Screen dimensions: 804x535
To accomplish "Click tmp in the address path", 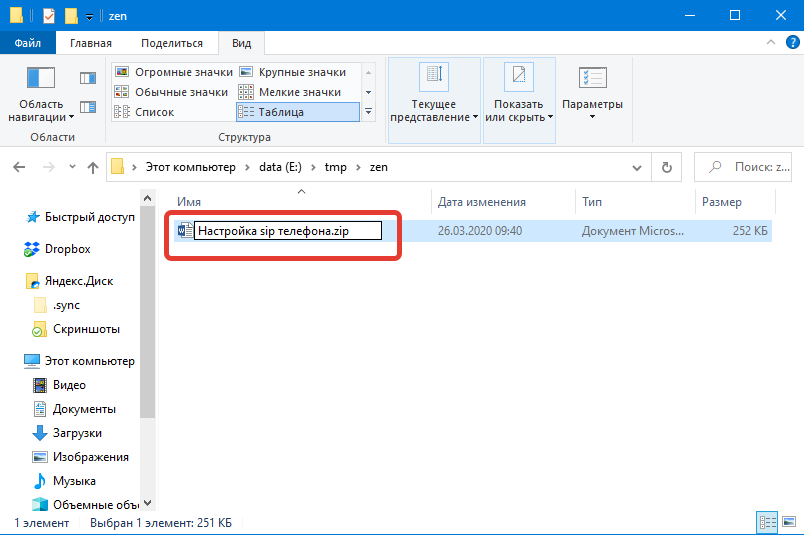I will point(336,167).
